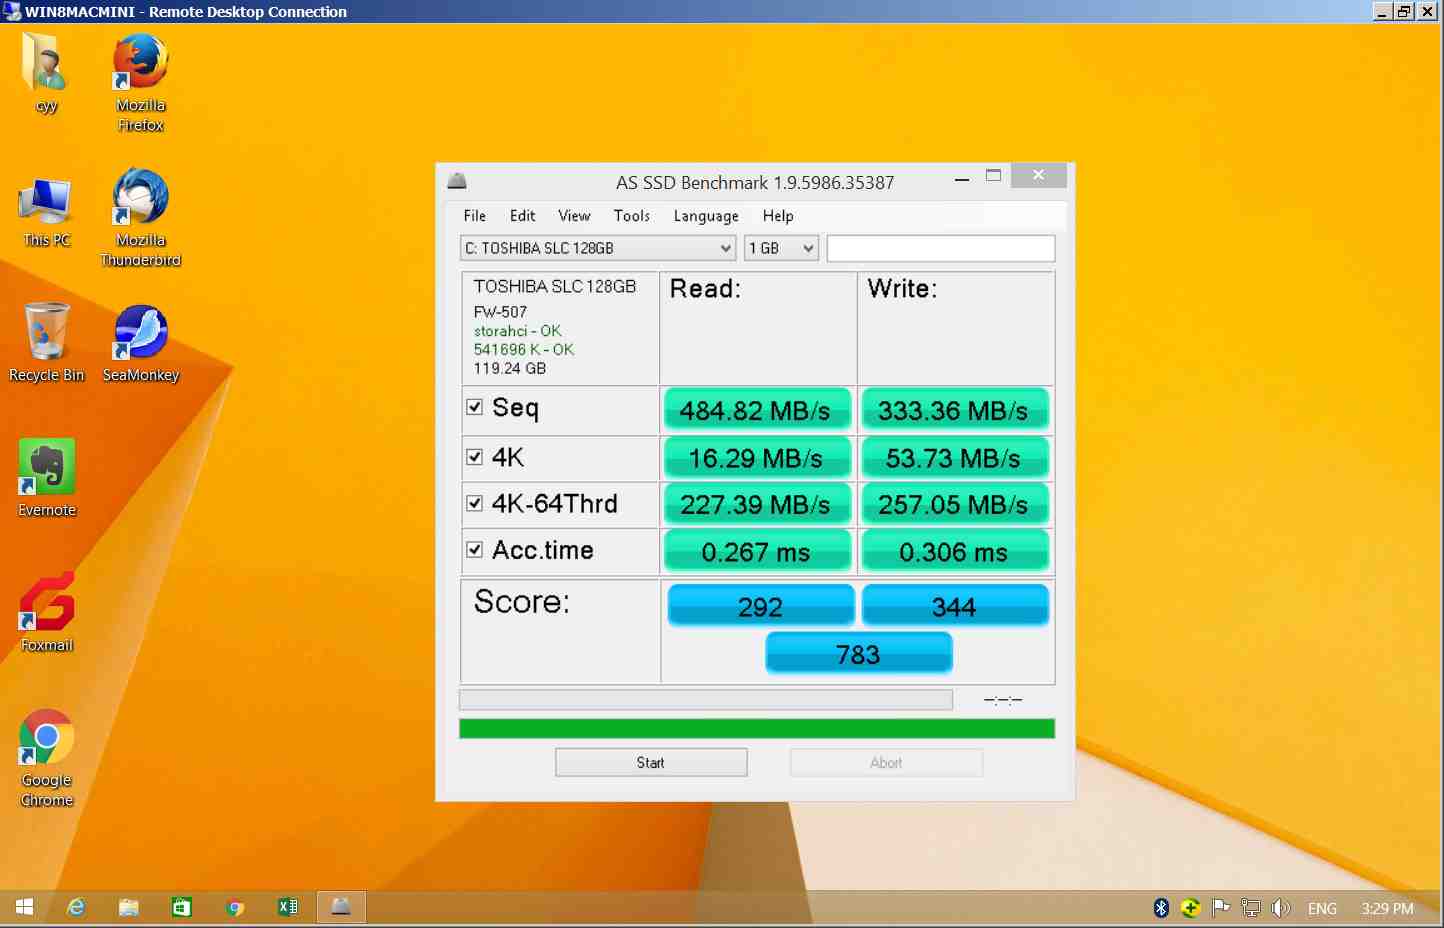Toggle the Acc.time test checkbox
This screenshot has width=1444, height=928.
(475, 550)
